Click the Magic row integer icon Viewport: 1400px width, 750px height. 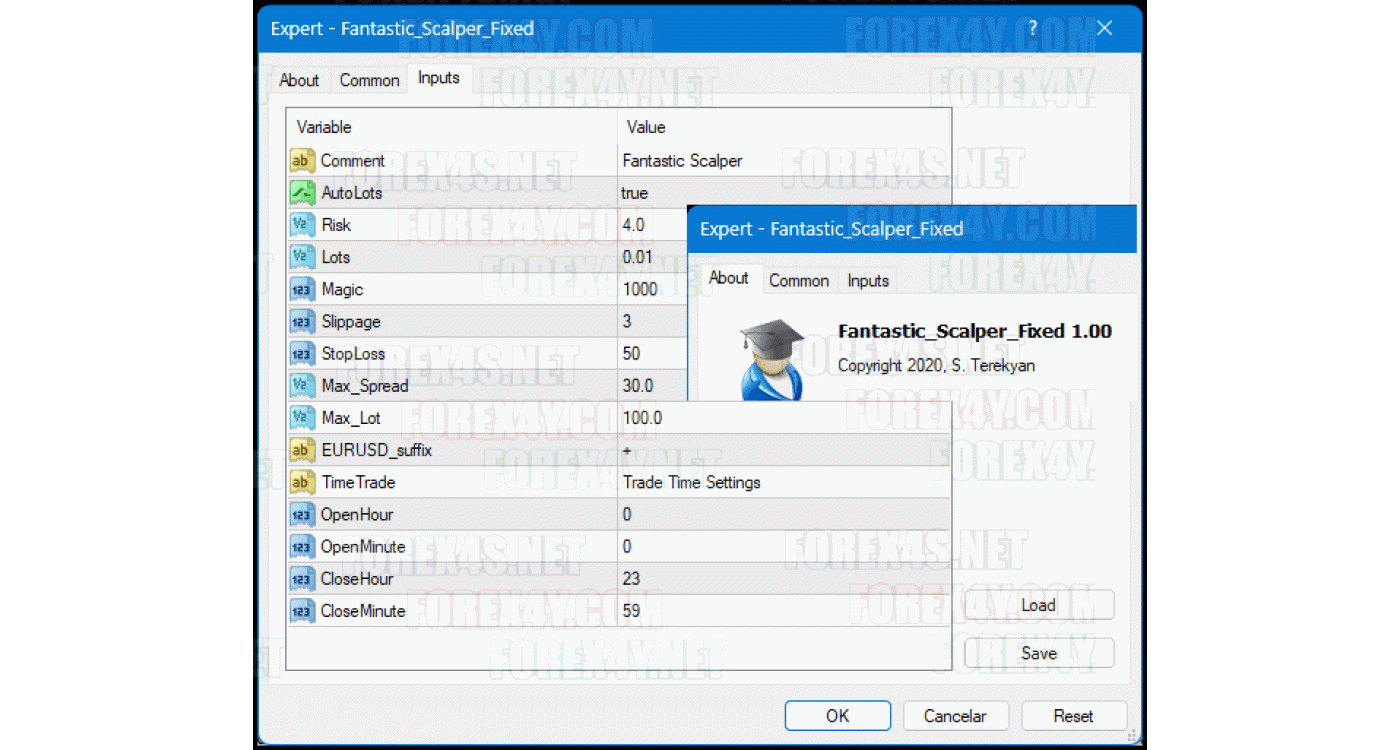click(302, 290)
